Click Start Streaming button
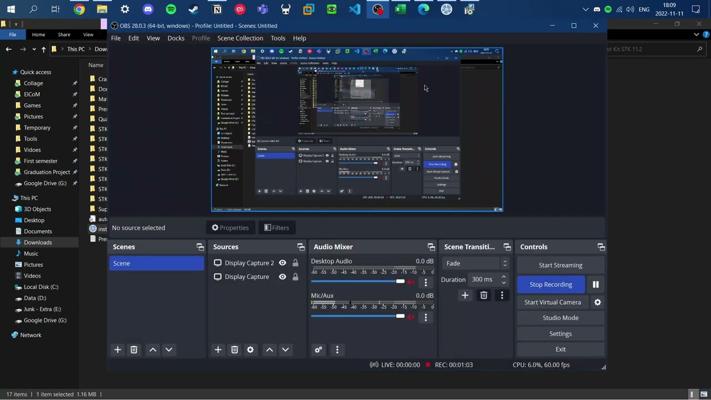This screenshot has width=711, height=400. 560,265
